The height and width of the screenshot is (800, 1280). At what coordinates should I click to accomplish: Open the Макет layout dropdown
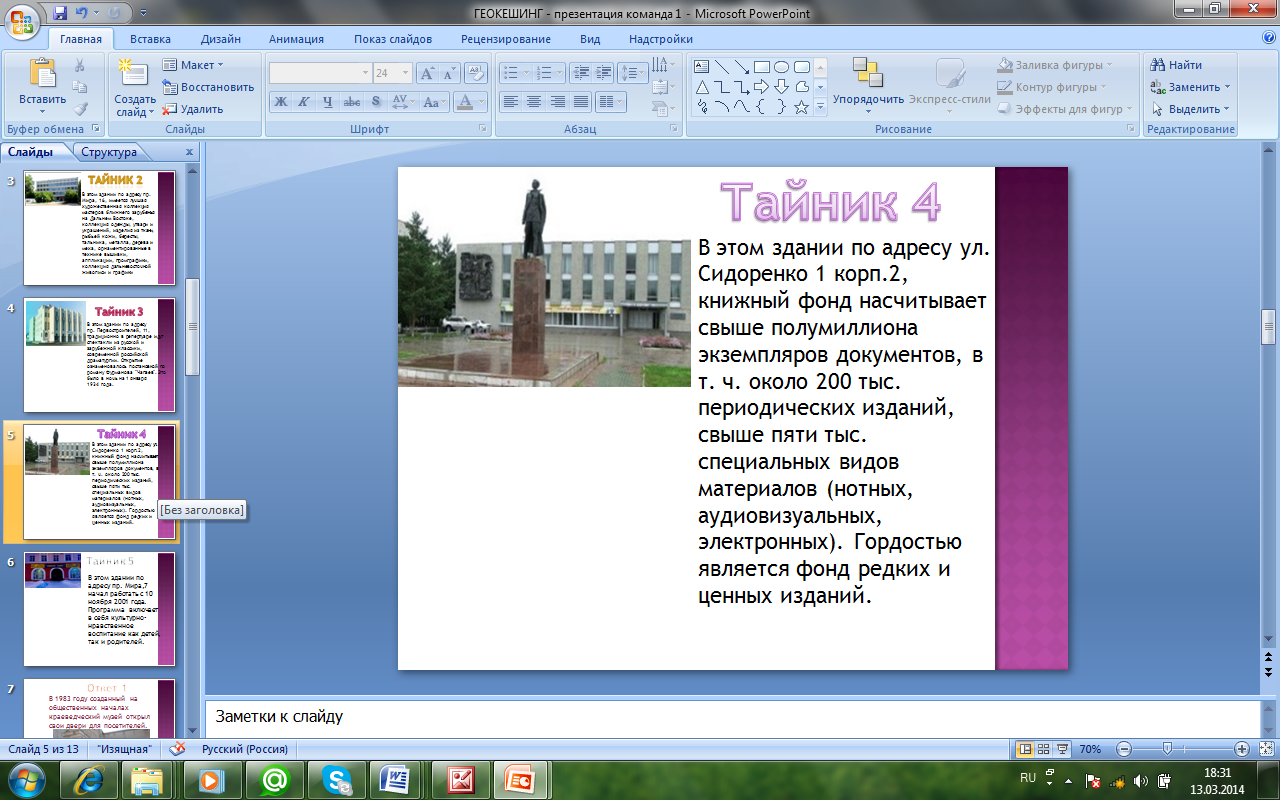click(x=193, y=65)
